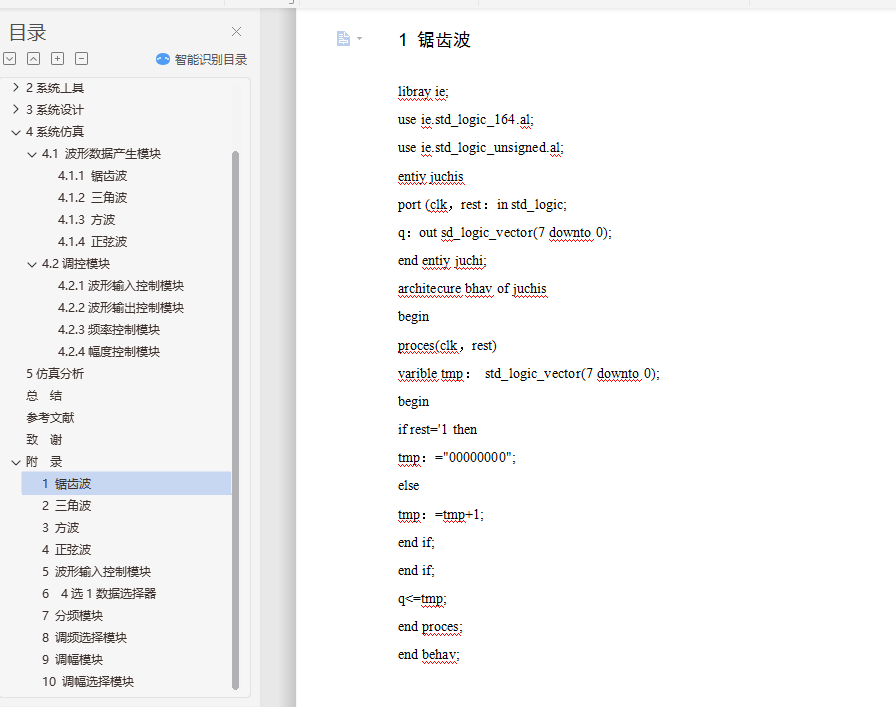Click the line architecure bhav of juchis
This screenshot has width=896, height=707.
point(472,289)
